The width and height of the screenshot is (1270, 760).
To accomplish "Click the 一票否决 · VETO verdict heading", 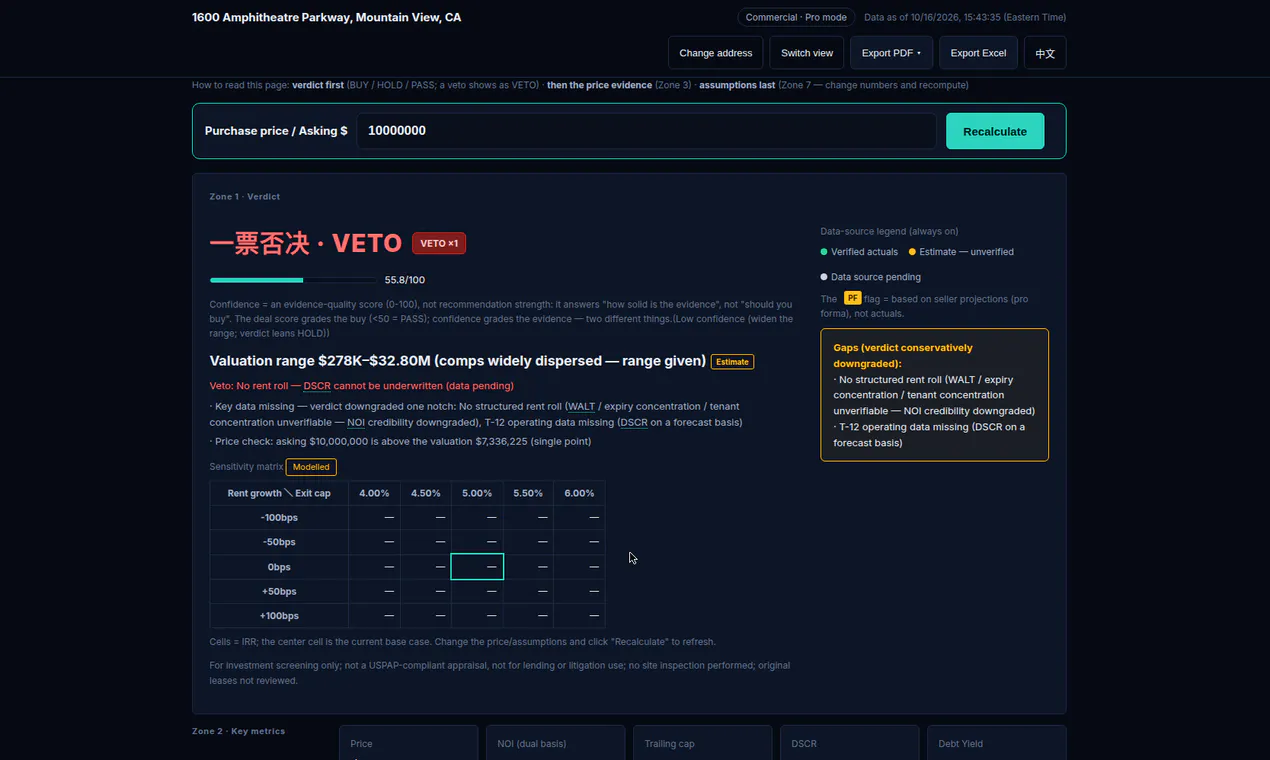I will [306, 243].
